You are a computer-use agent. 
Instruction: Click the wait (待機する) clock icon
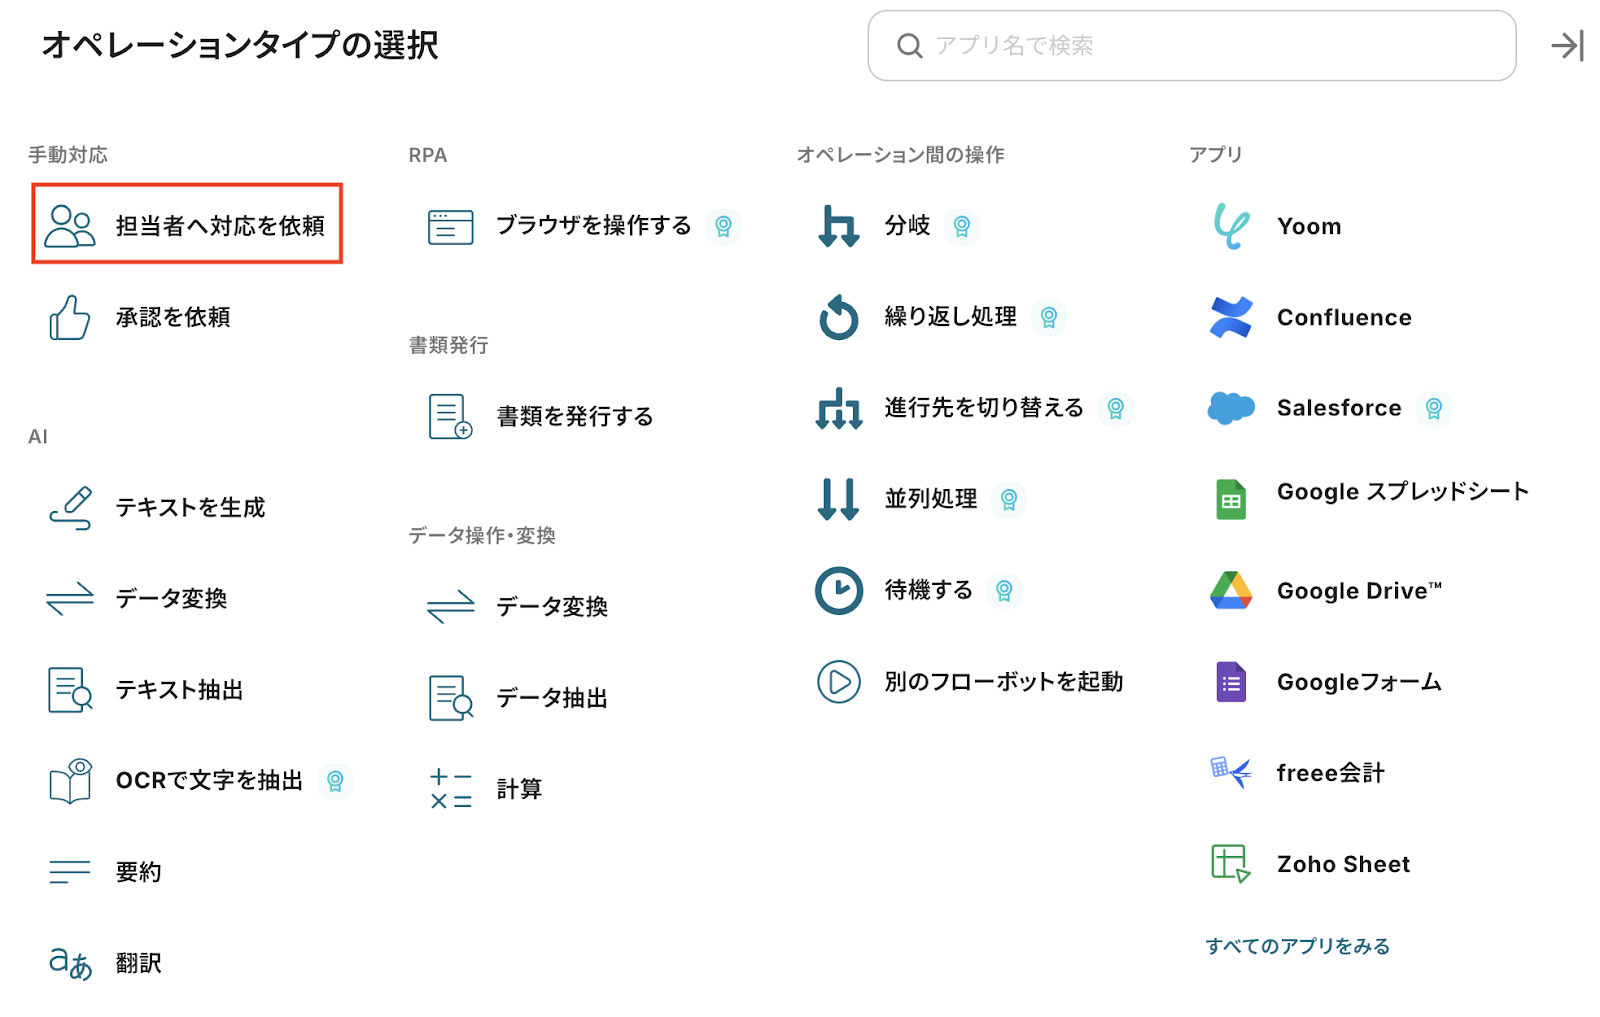[838, 590]
